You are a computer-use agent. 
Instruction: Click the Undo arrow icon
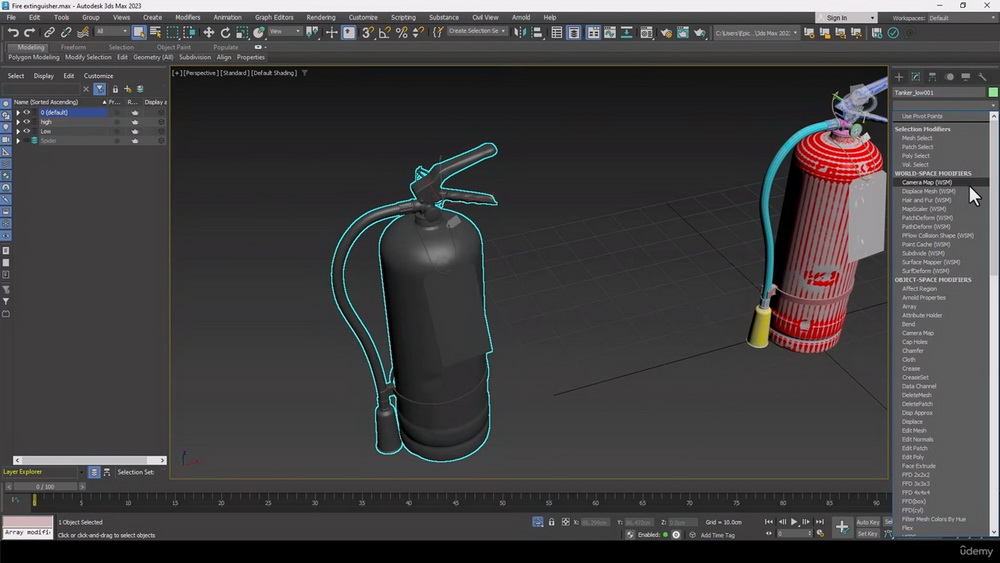(x=13, y=33)
